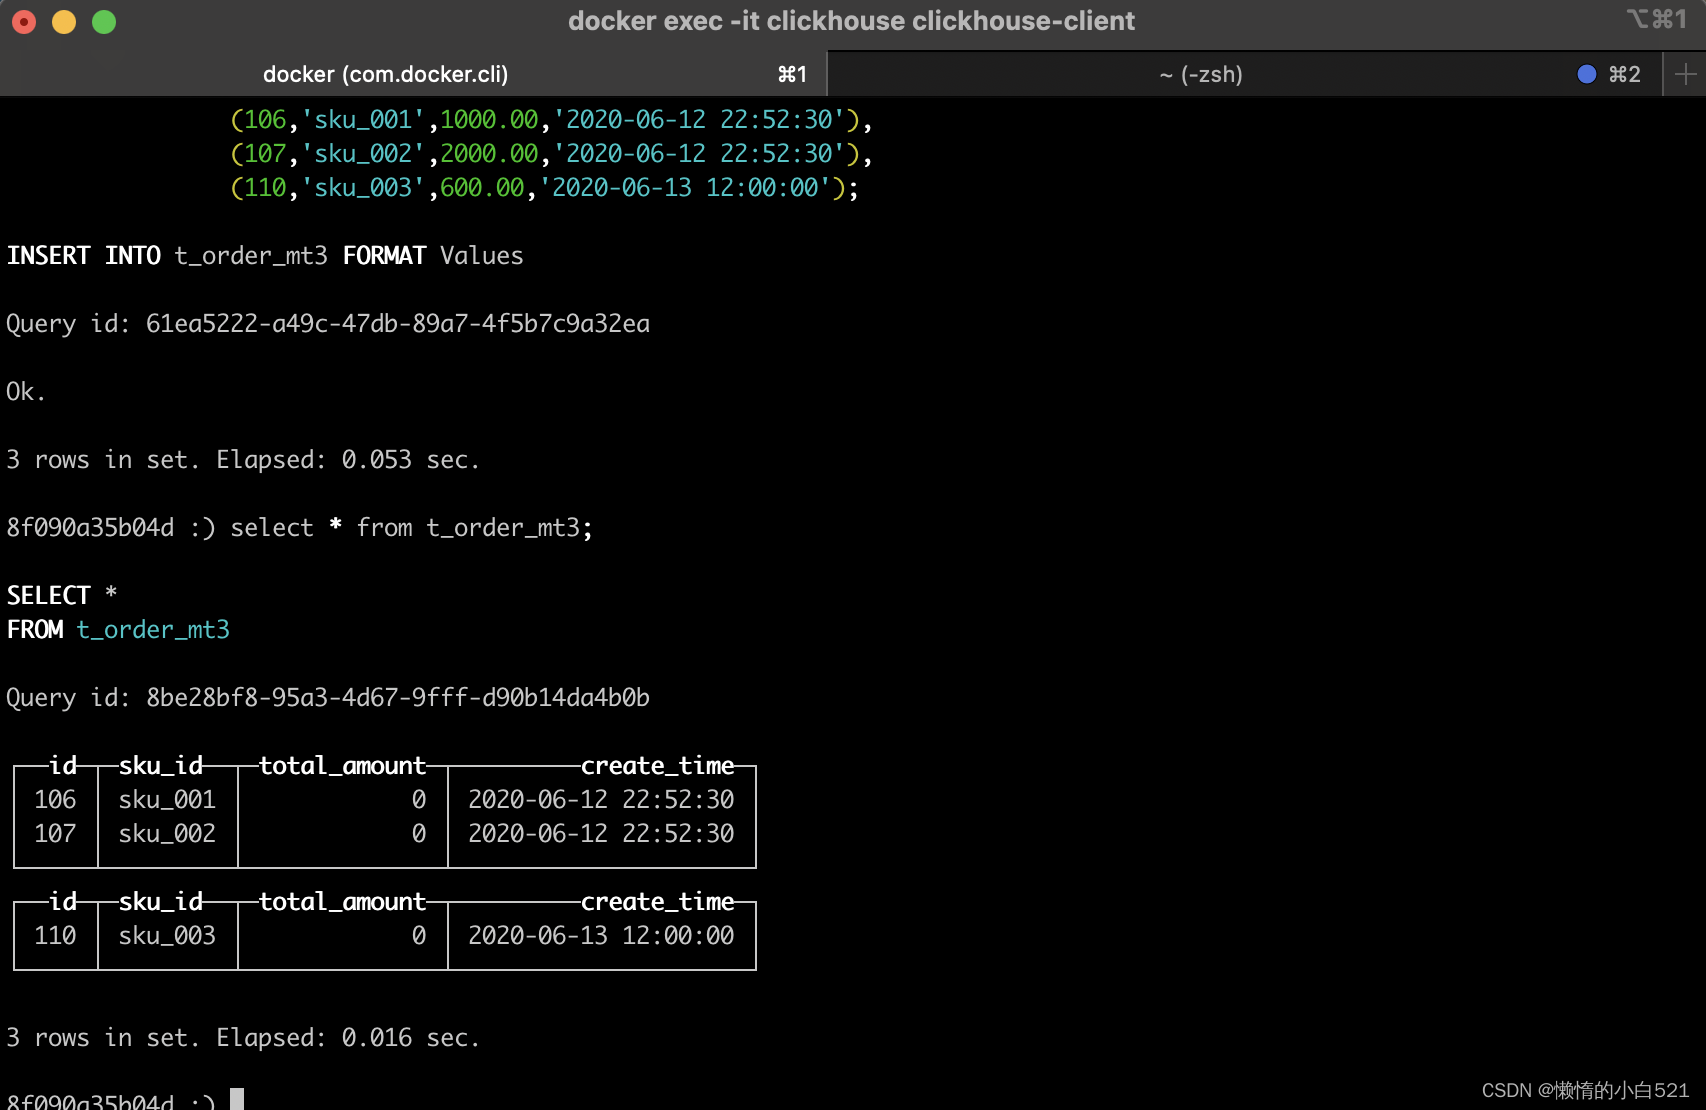
Task: Click the total_amount value 0 in row 110
Action: (x=419, y=936)
